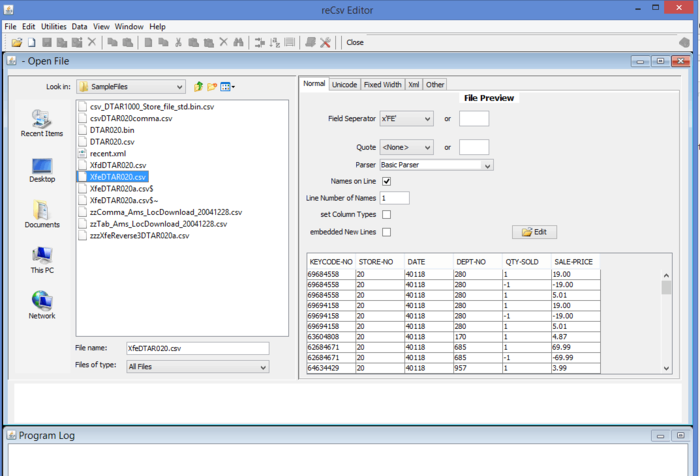Open Recent Items in the sidebar

(x=42, y=123)
